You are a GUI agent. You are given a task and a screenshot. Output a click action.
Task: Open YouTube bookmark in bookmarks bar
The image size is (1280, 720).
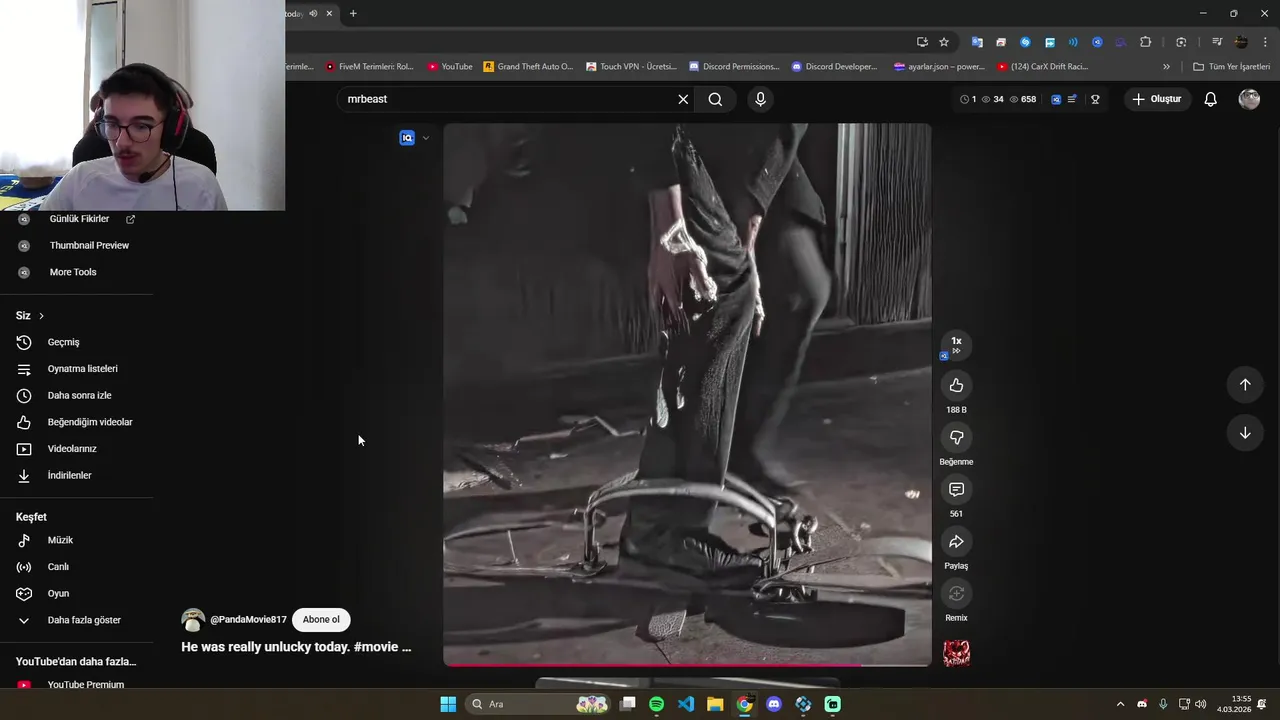pyautogui.click(x=450, y=66)
